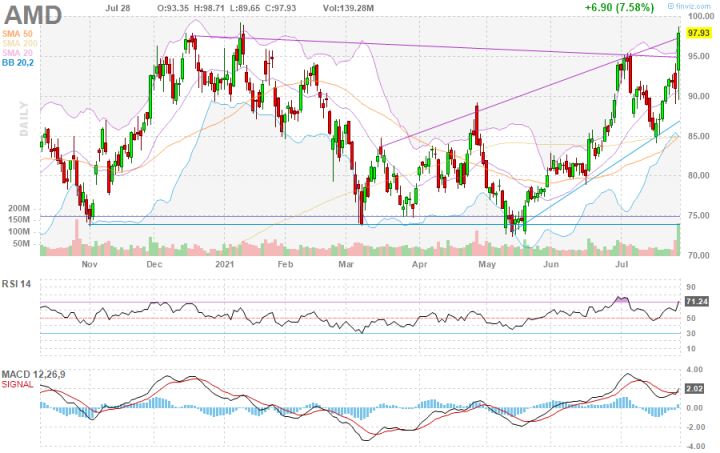720x453 pixels.
Task: Click the tall green volume bar for Jul 28
Action: [x=678, y=240]
